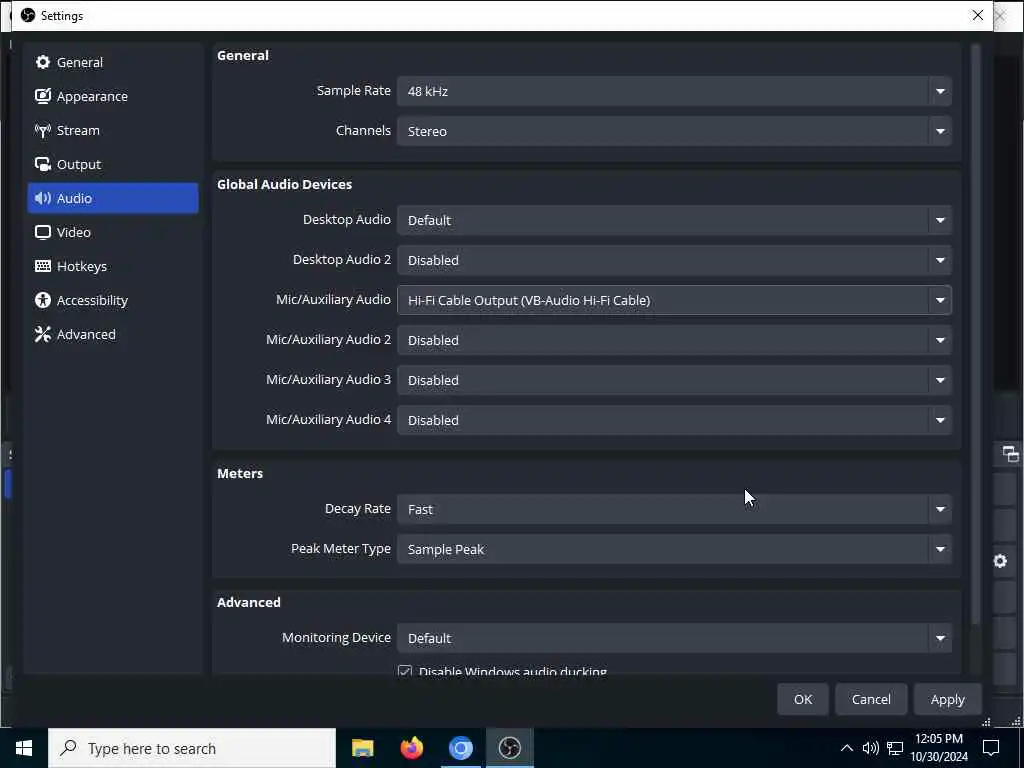
Task: Click the Global Audio Devices heading
Action: [284, 184]
